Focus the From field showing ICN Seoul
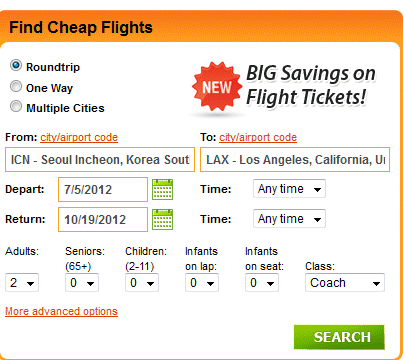This screenshot has height=360, width=404. click(x=100, y=160)
